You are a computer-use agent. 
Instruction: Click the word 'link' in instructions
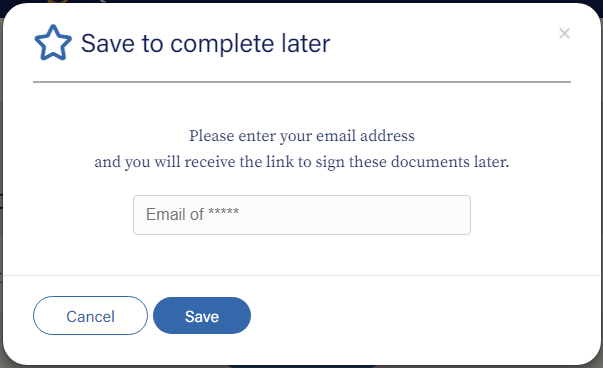pos(280,162)
